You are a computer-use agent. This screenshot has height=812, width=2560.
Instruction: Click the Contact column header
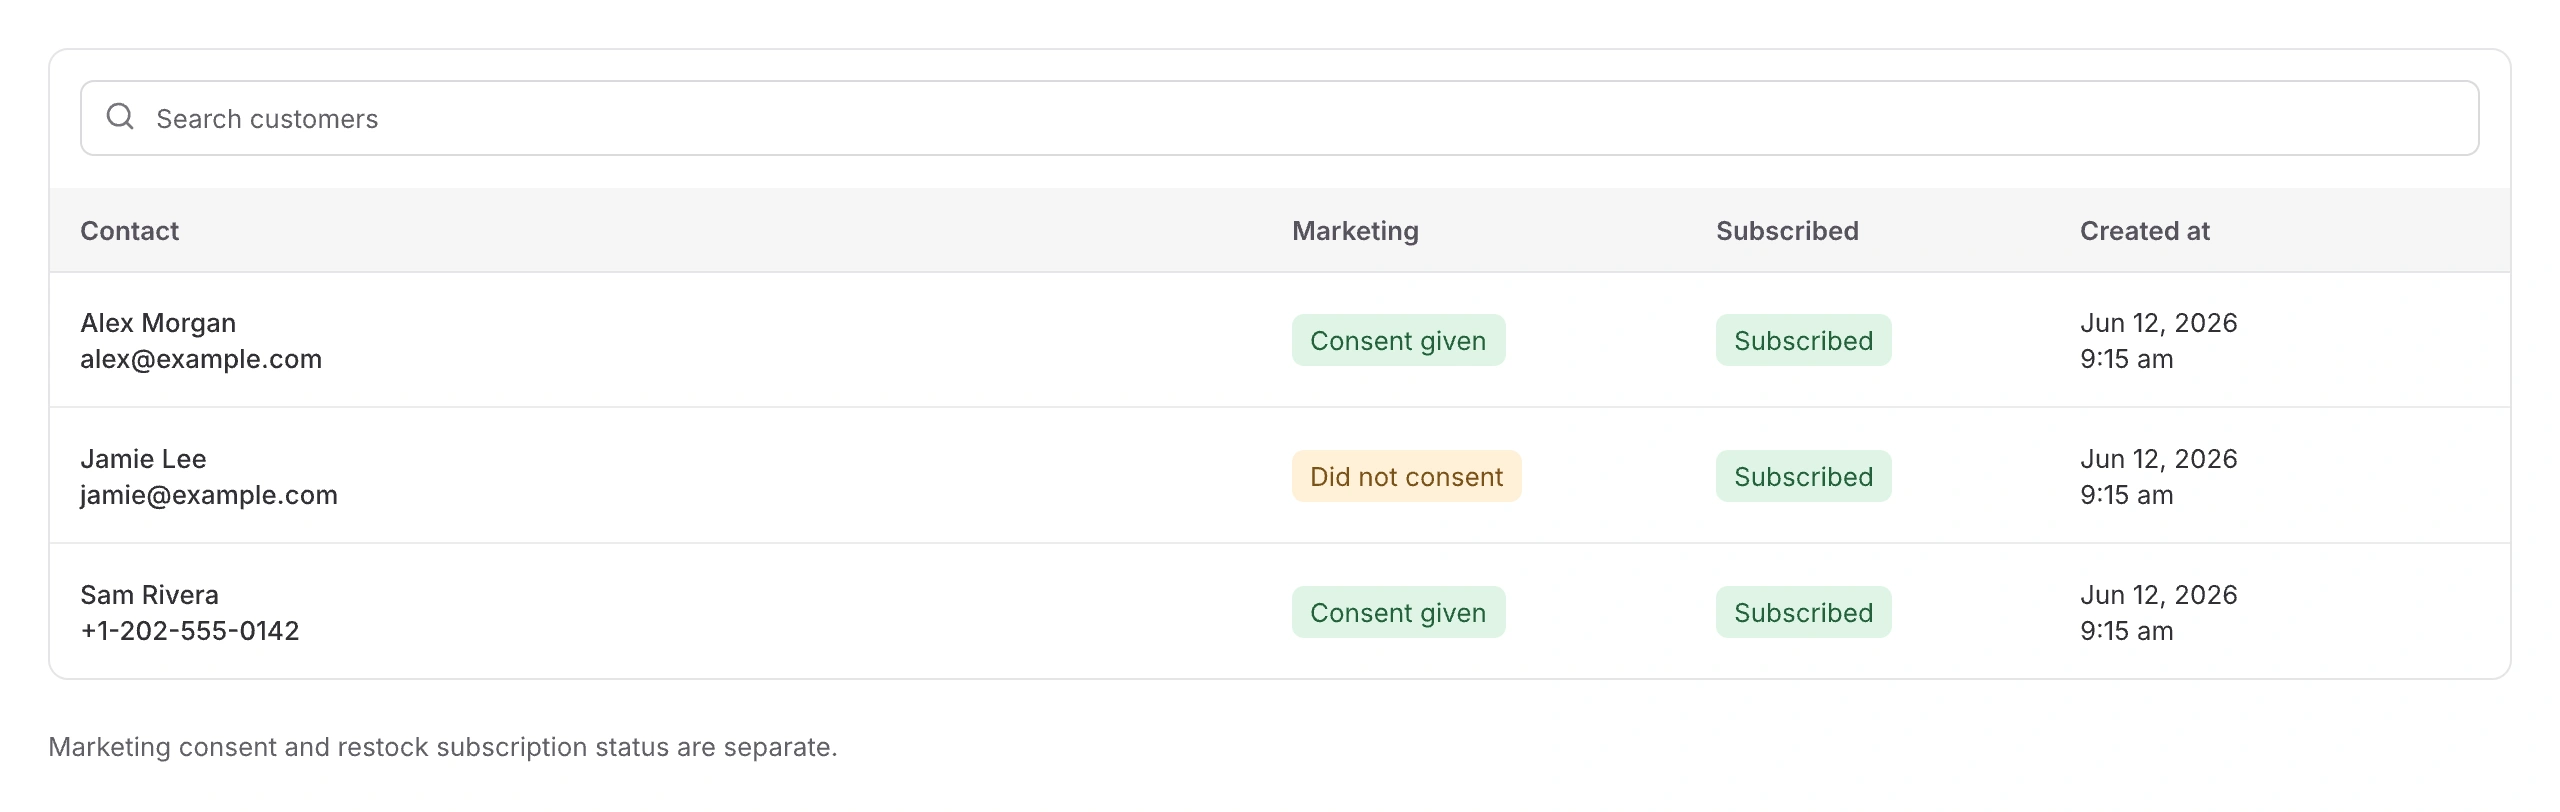(x=129, y=231)
